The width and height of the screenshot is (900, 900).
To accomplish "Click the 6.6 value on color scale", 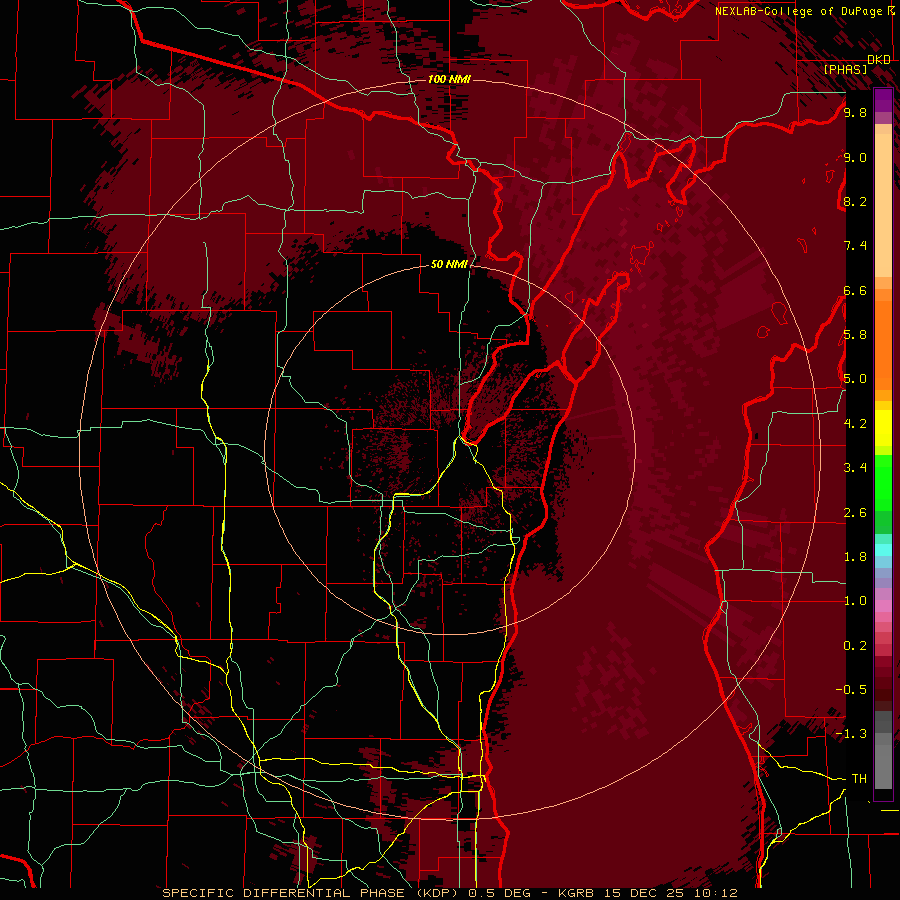I will click(855, 290).
